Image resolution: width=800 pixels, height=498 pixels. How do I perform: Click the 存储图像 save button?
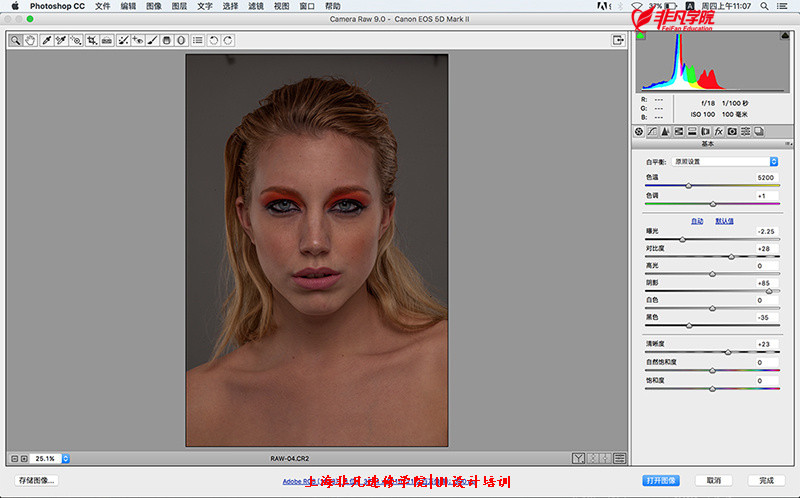(36, 481)
